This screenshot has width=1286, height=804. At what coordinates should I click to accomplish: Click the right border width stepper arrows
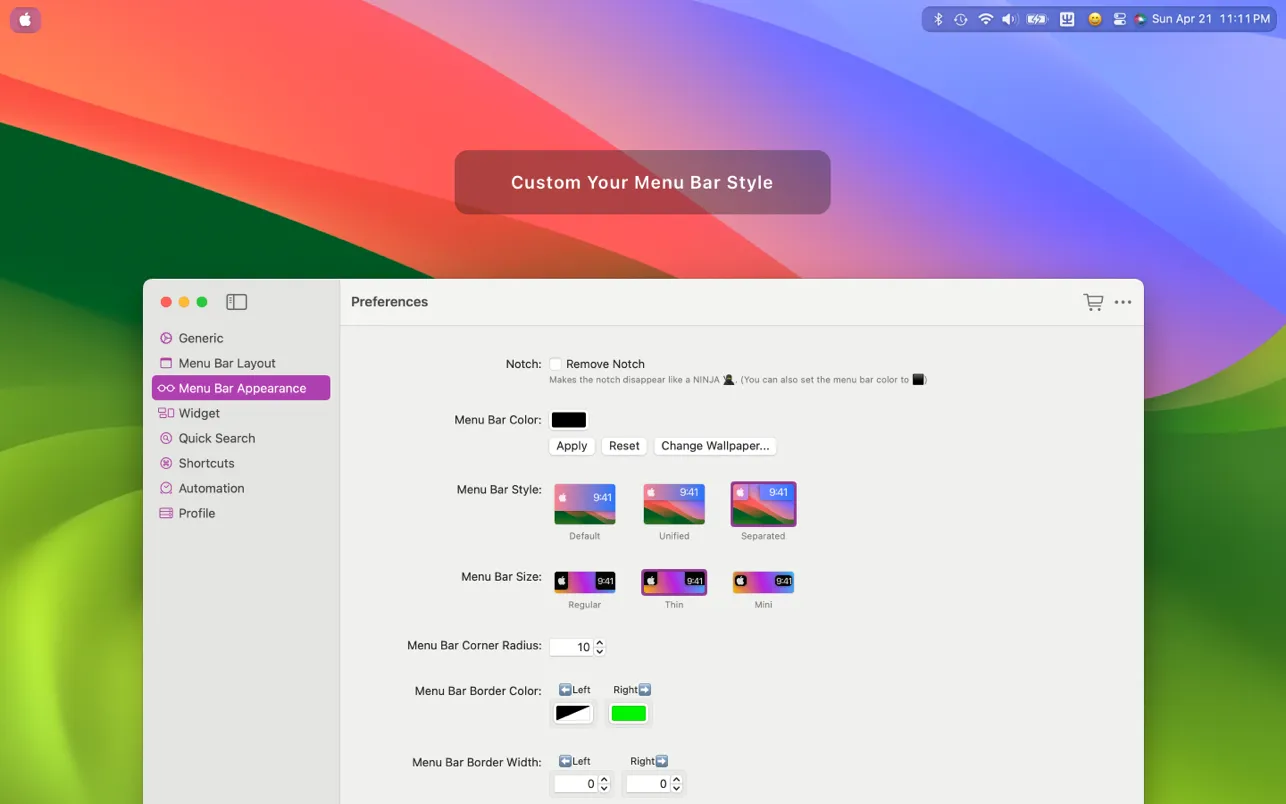coord(676,784)
